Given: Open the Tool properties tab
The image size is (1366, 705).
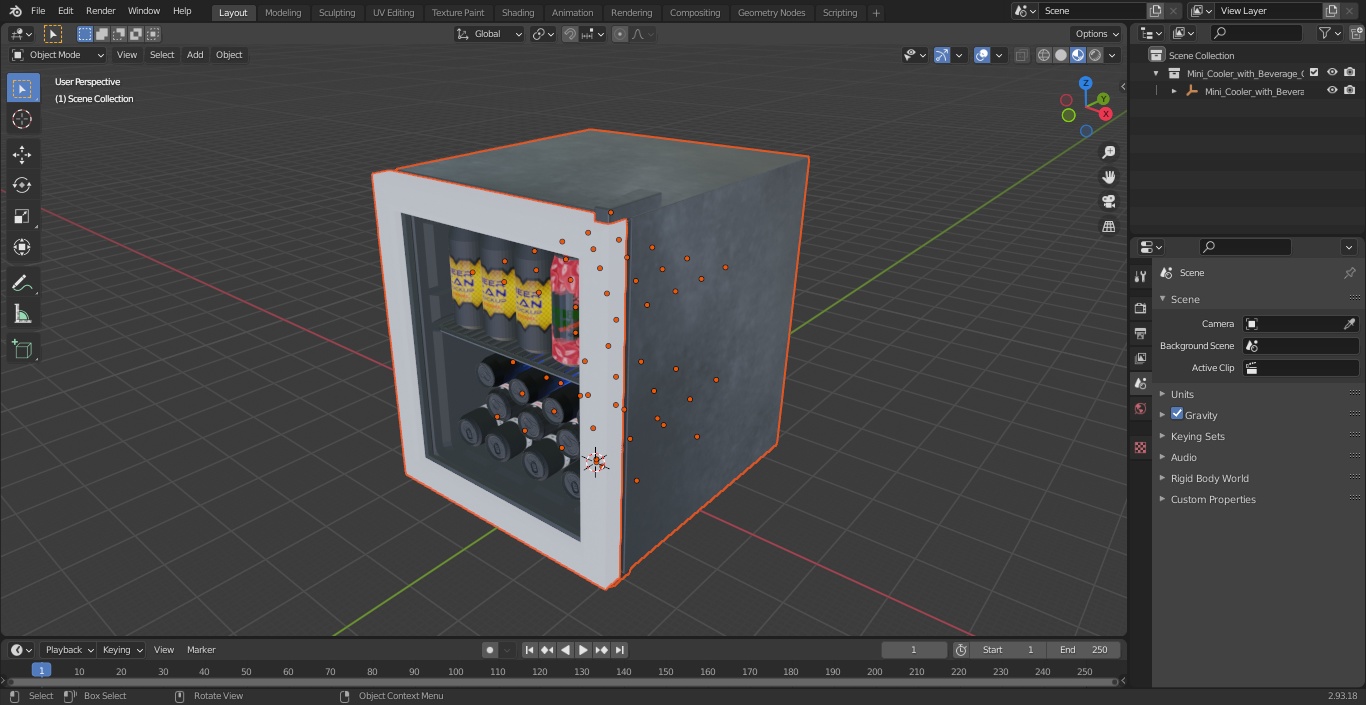Looking at the screenshot, I should pos(1140,277).
